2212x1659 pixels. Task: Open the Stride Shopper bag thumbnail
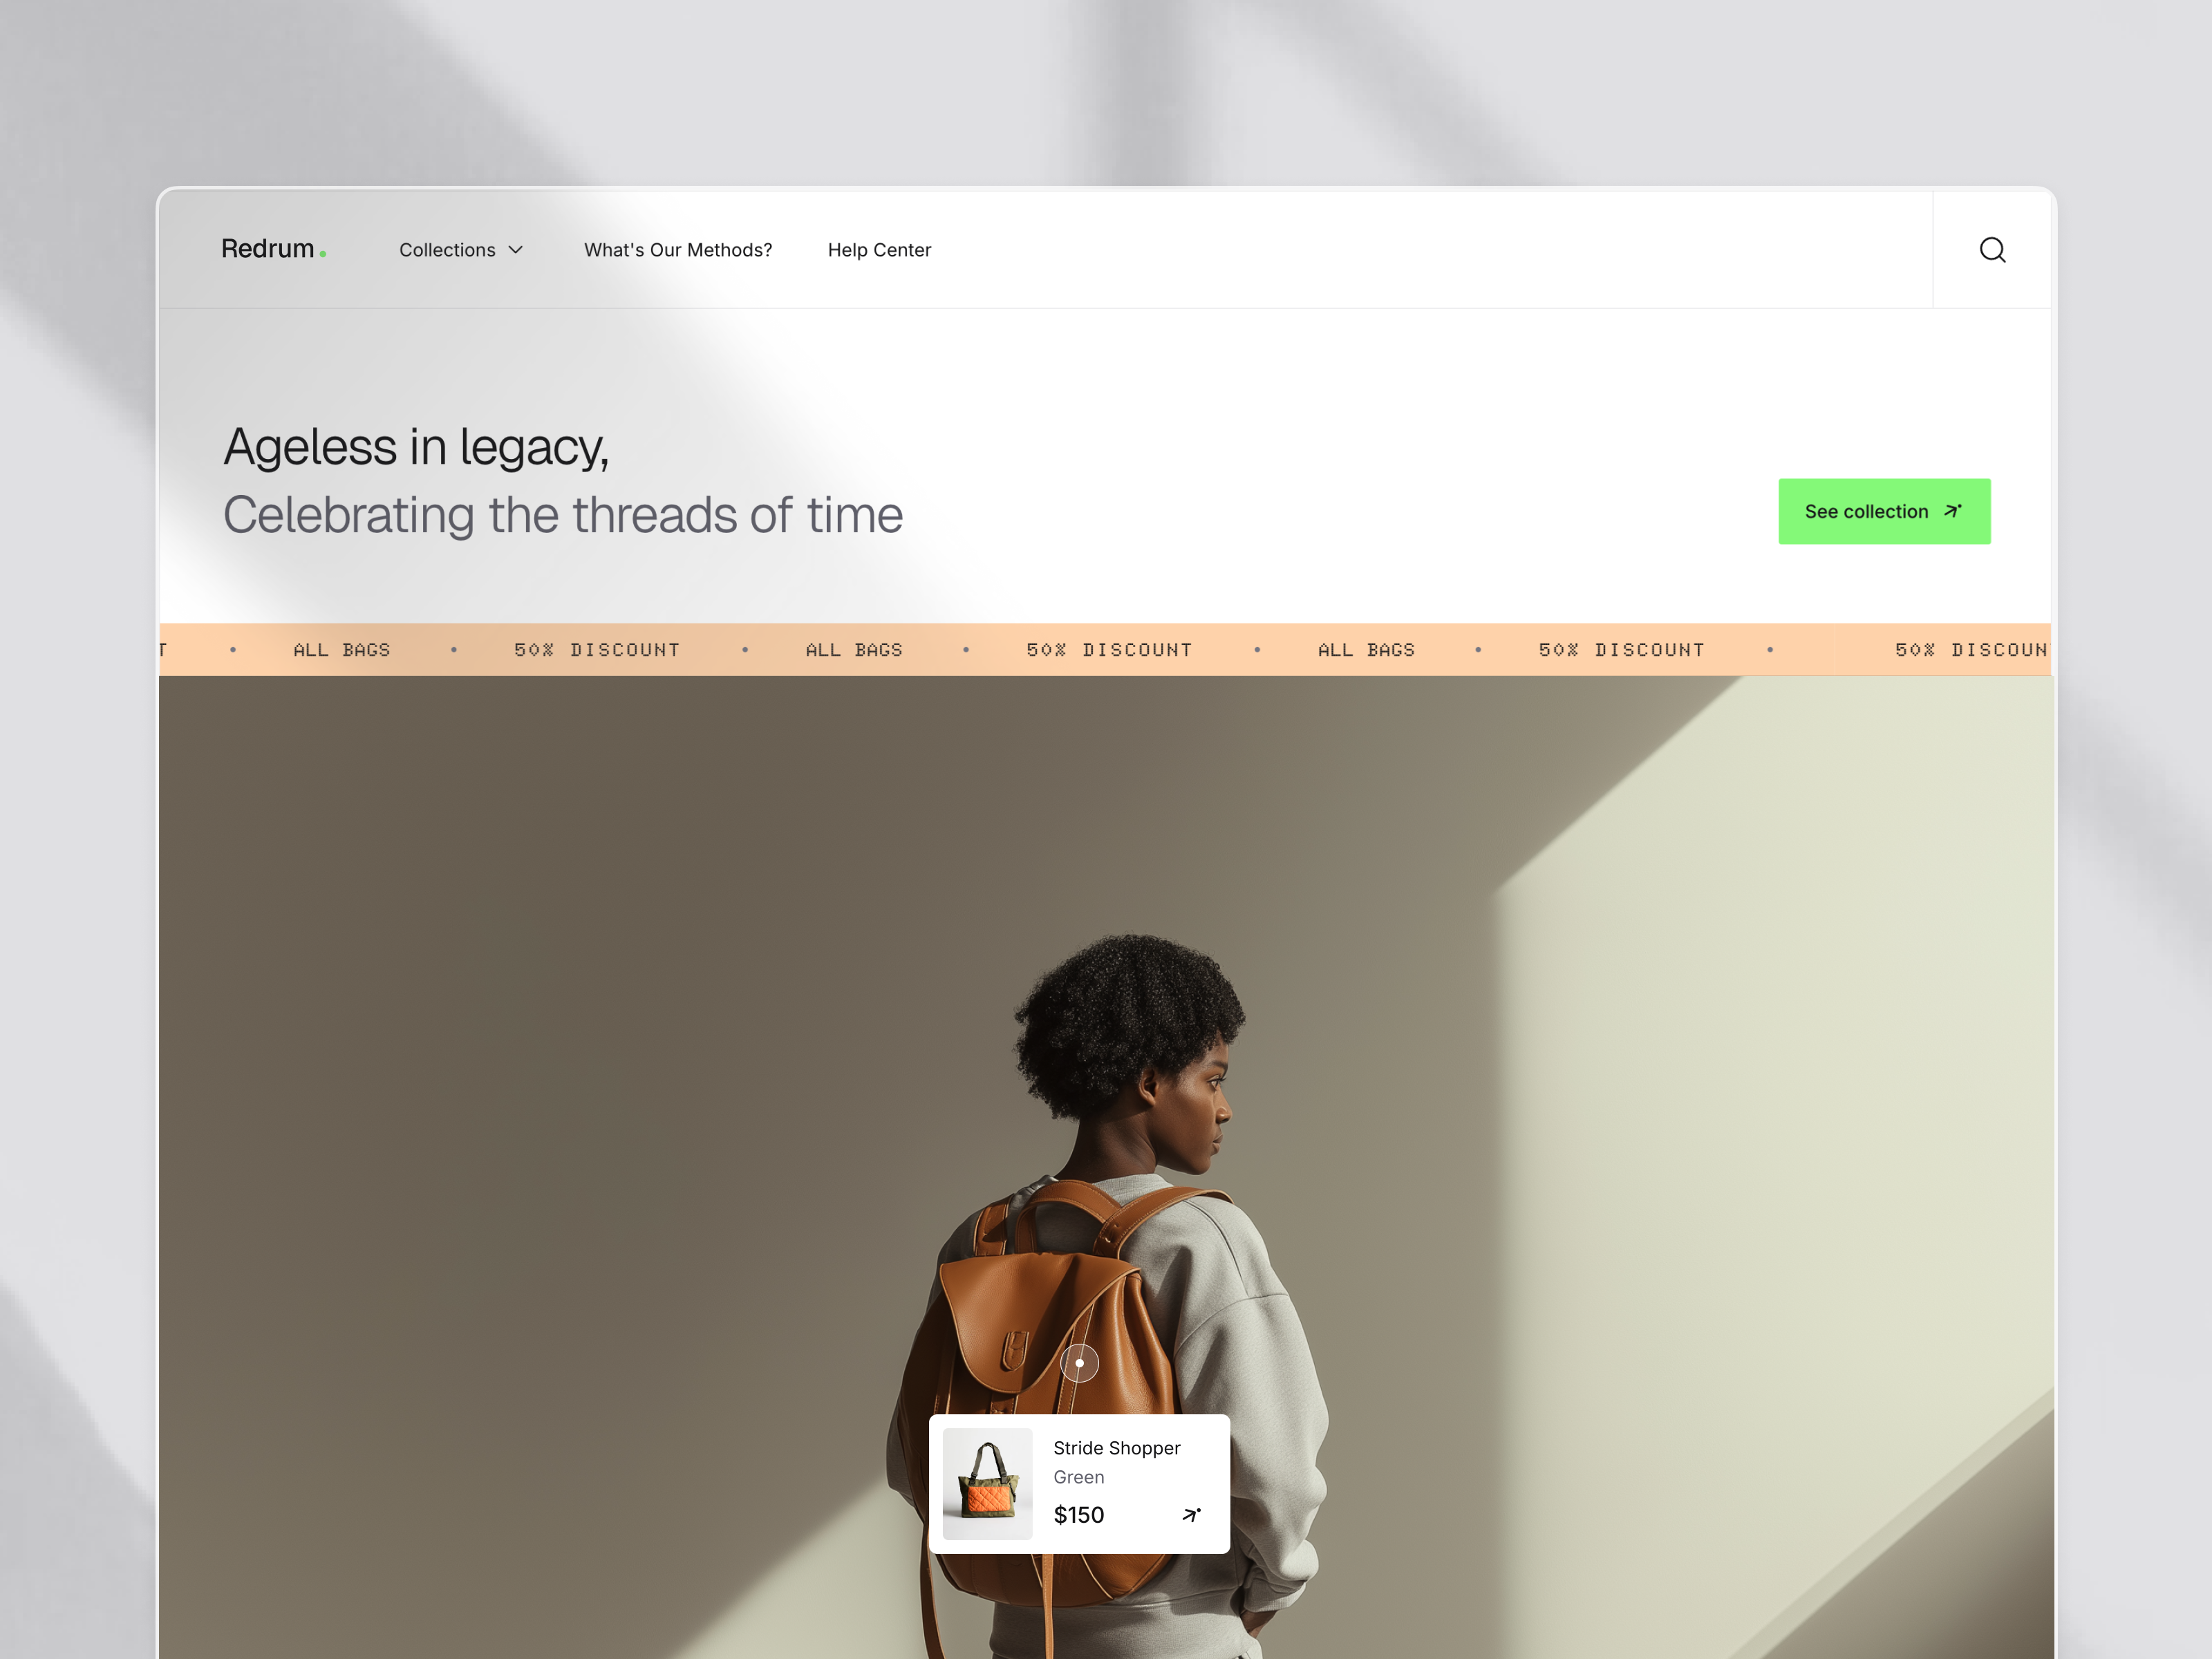point(987,1483)
